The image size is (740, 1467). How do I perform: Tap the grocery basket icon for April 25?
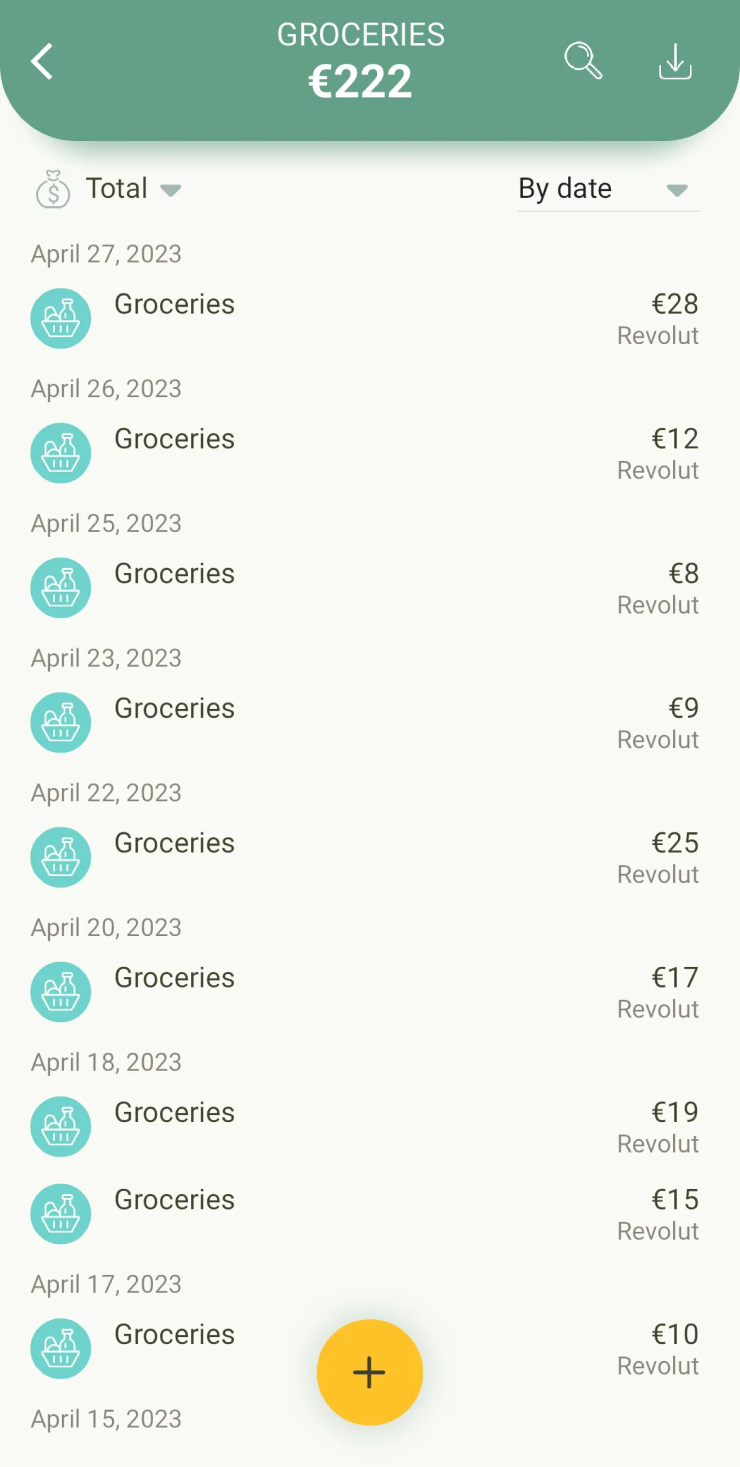click(x=61, y=588)
